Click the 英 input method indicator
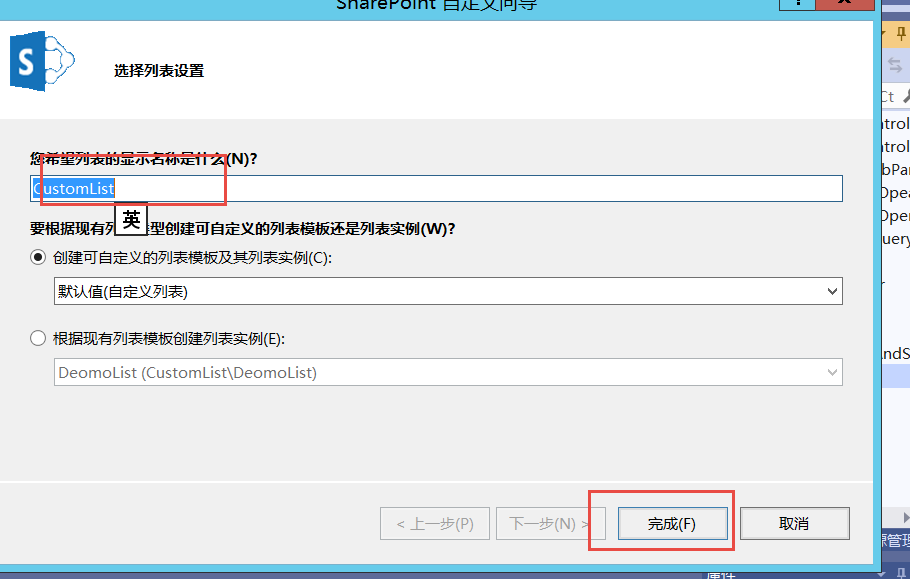 (131, 219)
